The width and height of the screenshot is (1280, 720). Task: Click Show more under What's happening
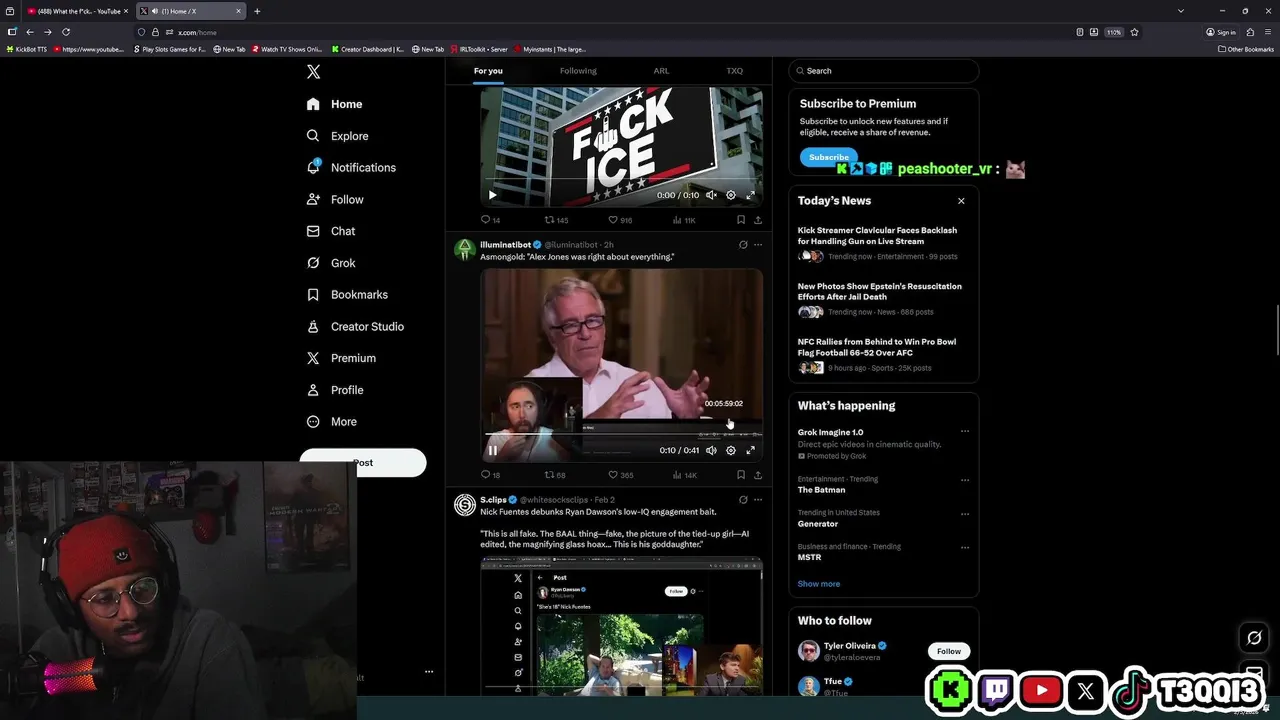click(x=819, y=584)
